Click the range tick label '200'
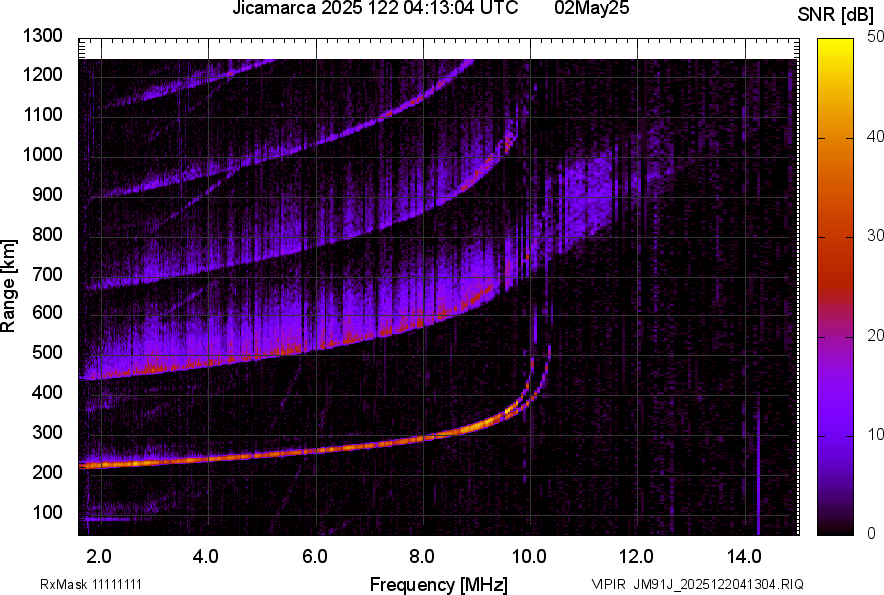The image size is (884, 595). pyautogui.click(x=47, y=472)
